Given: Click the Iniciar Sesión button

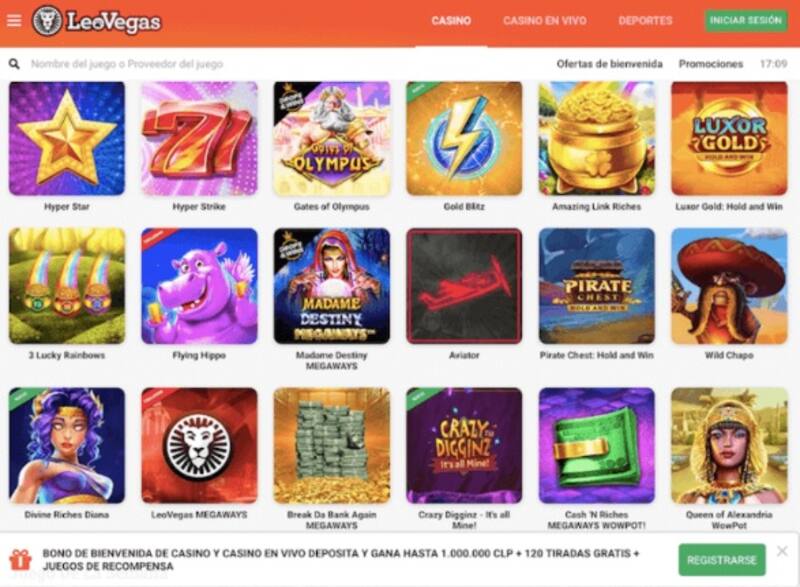Looking at the screenshot, I should tap(745, 21).
